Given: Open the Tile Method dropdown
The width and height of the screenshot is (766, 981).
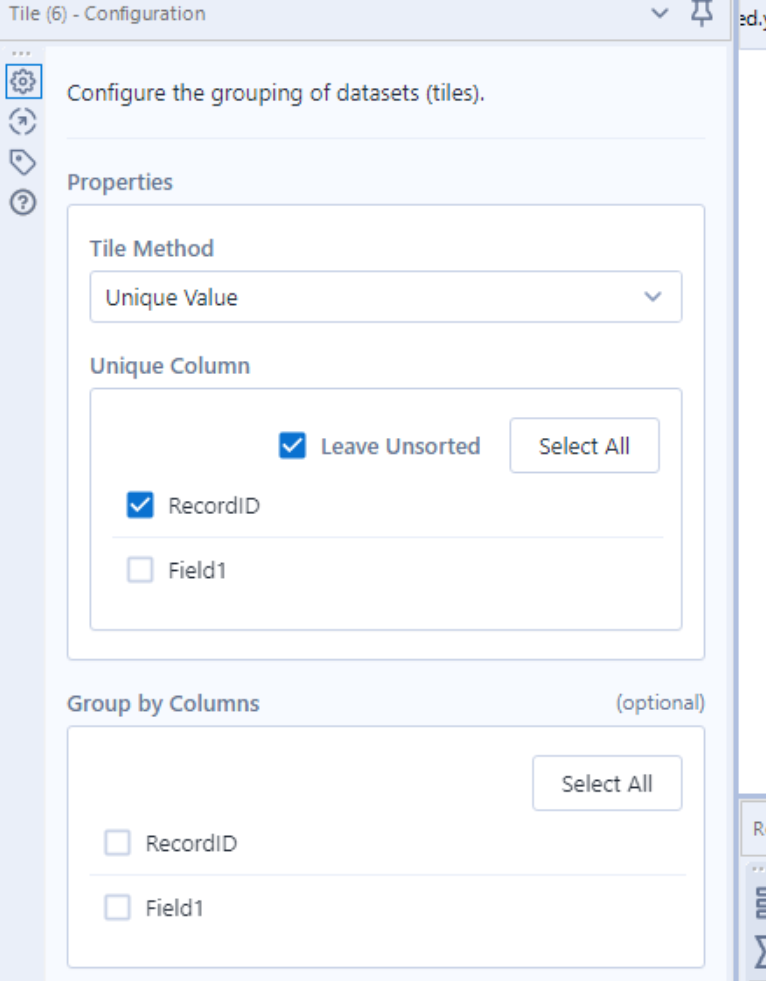Looking at the screenshot, I should (x=385, y=297).
